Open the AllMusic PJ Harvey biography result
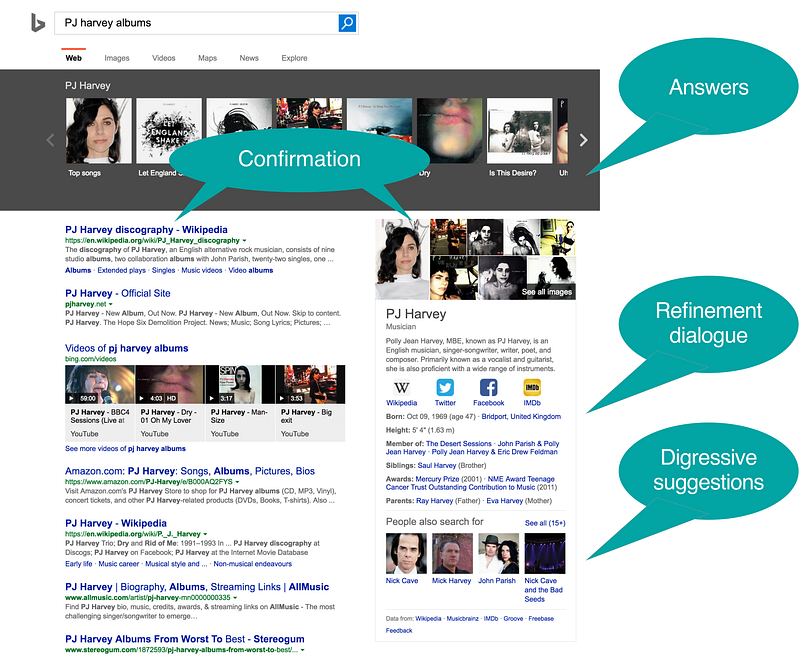Viewport: 800px width, 671px height. tap(197, 587)
